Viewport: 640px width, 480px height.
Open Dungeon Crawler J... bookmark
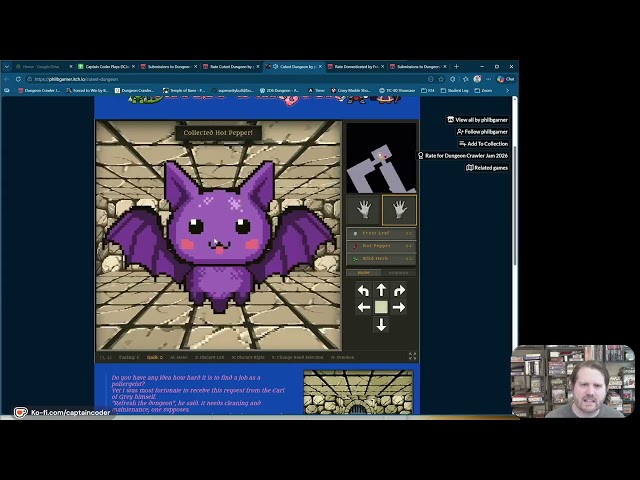click(x=39, y=91)
